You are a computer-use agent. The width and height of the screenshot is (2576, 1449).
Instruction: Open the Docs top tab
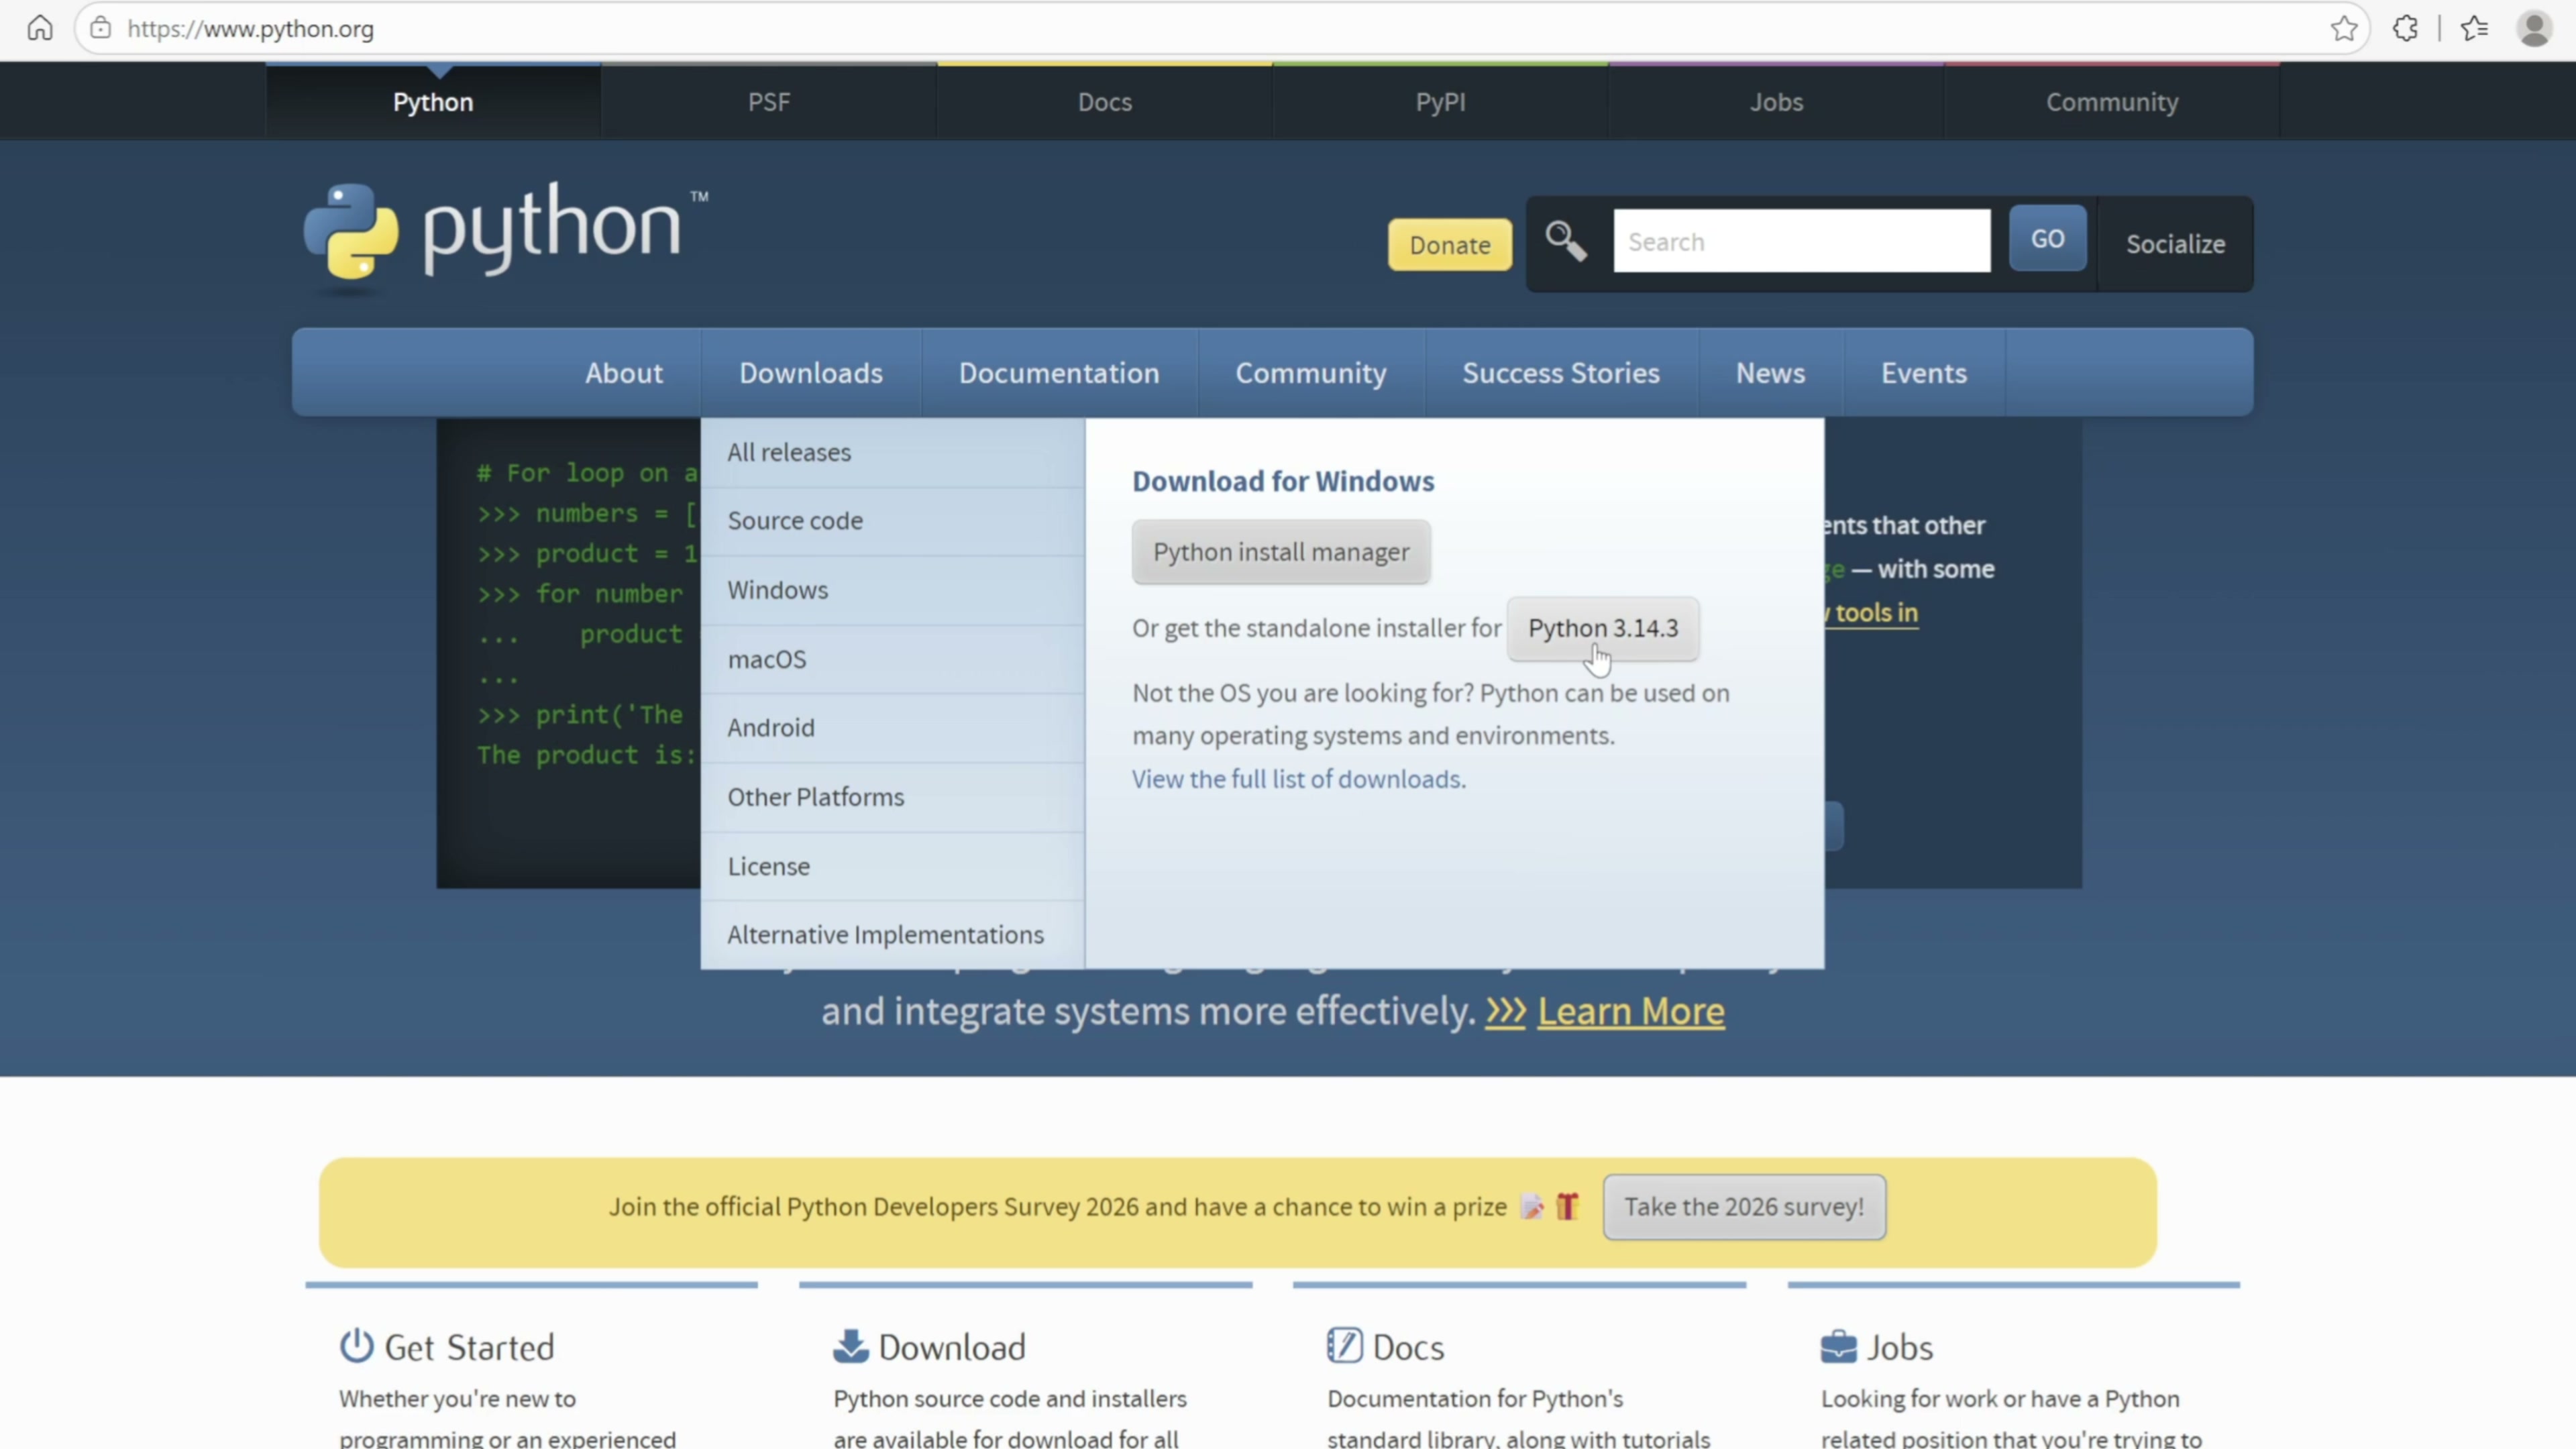pyautogui.click(x=1104, y=102)
